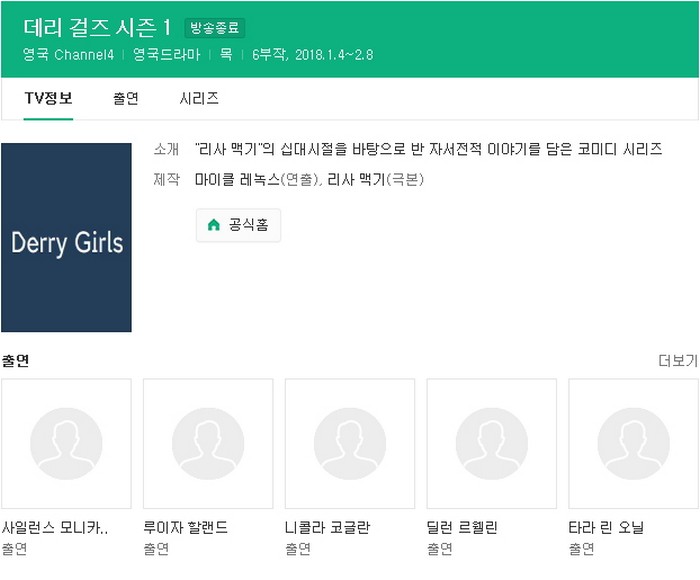Switch to the TV정보 tab
700x580 pixels.
click(48, 99)
